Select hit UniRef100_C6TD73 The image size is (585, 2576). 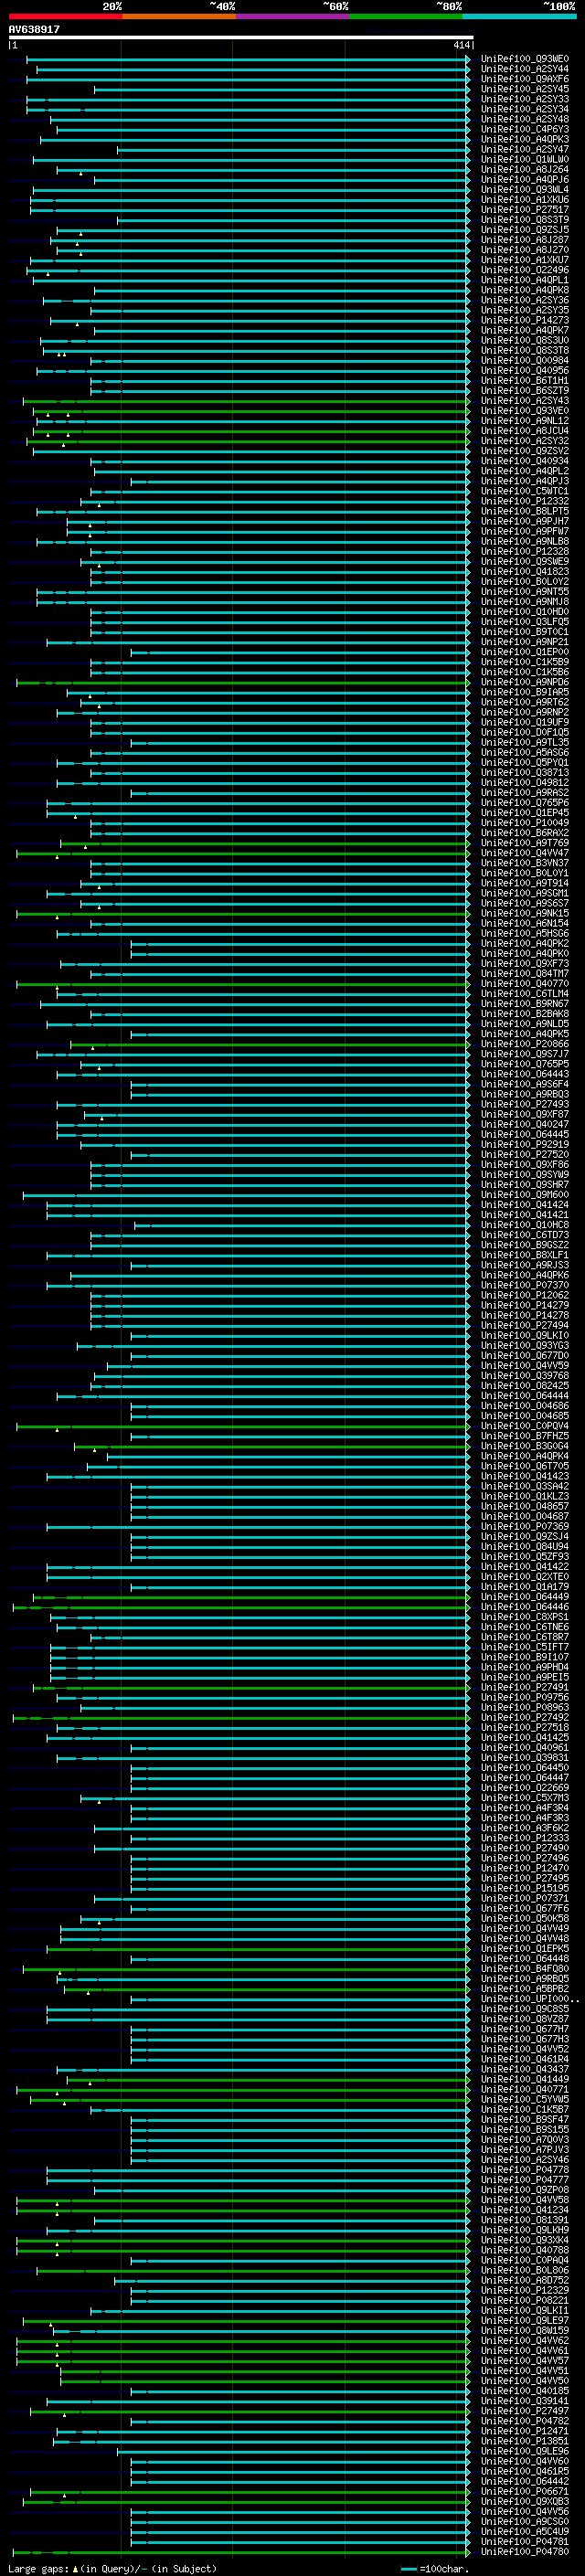524,1235
